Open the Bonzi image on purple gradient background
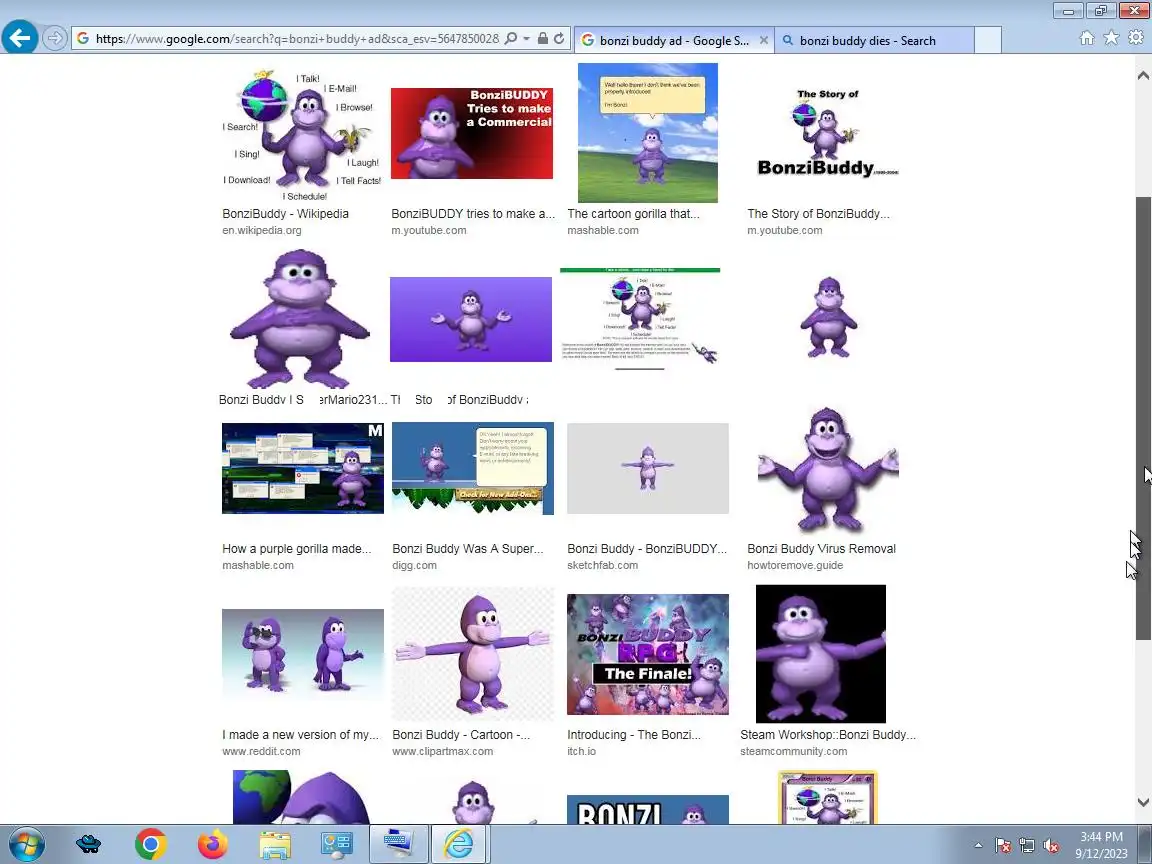The height and width of the screenshot is (864, 1152). [x=471, y=319]
